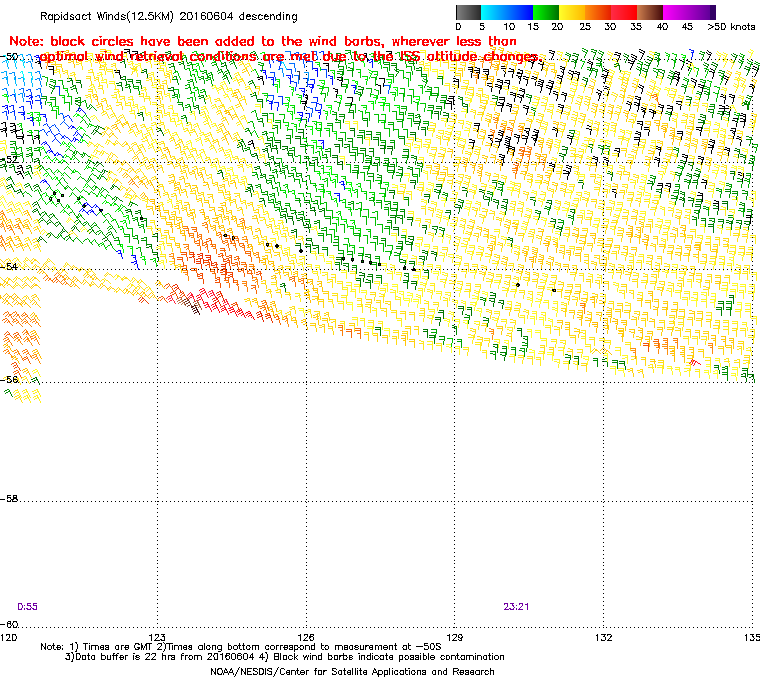Select the cyan 5-10 knots color bar segment
760x688 pixels.
[494, 12]
